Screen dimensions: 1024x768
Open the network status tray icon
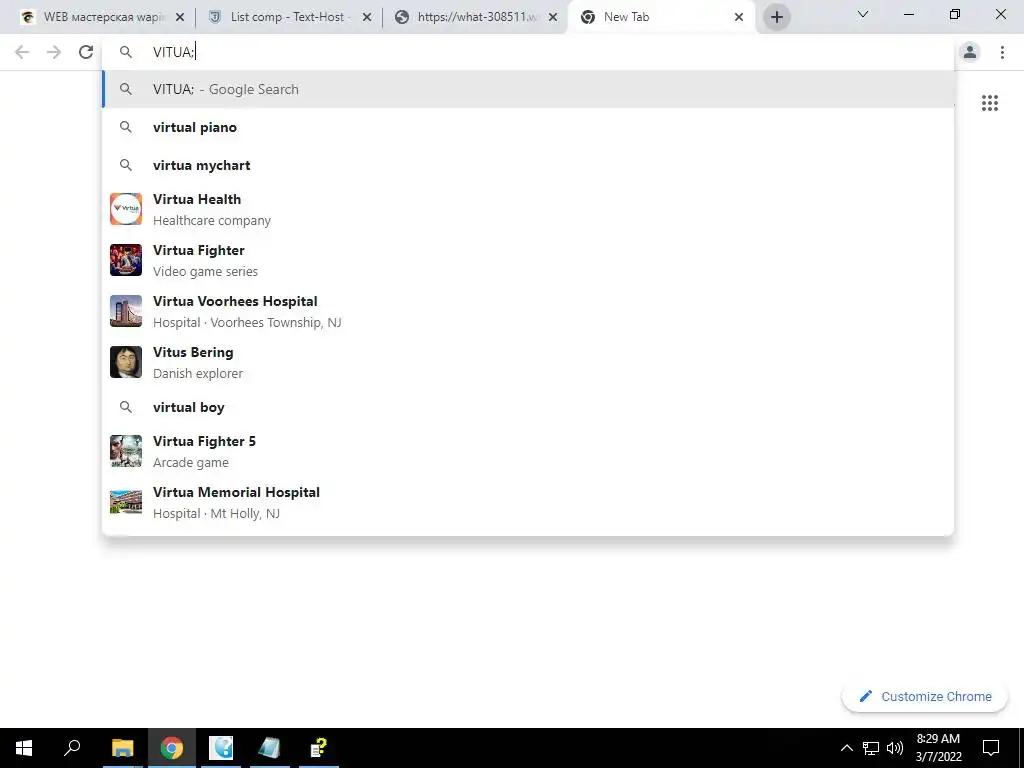(x=871, y=748)
